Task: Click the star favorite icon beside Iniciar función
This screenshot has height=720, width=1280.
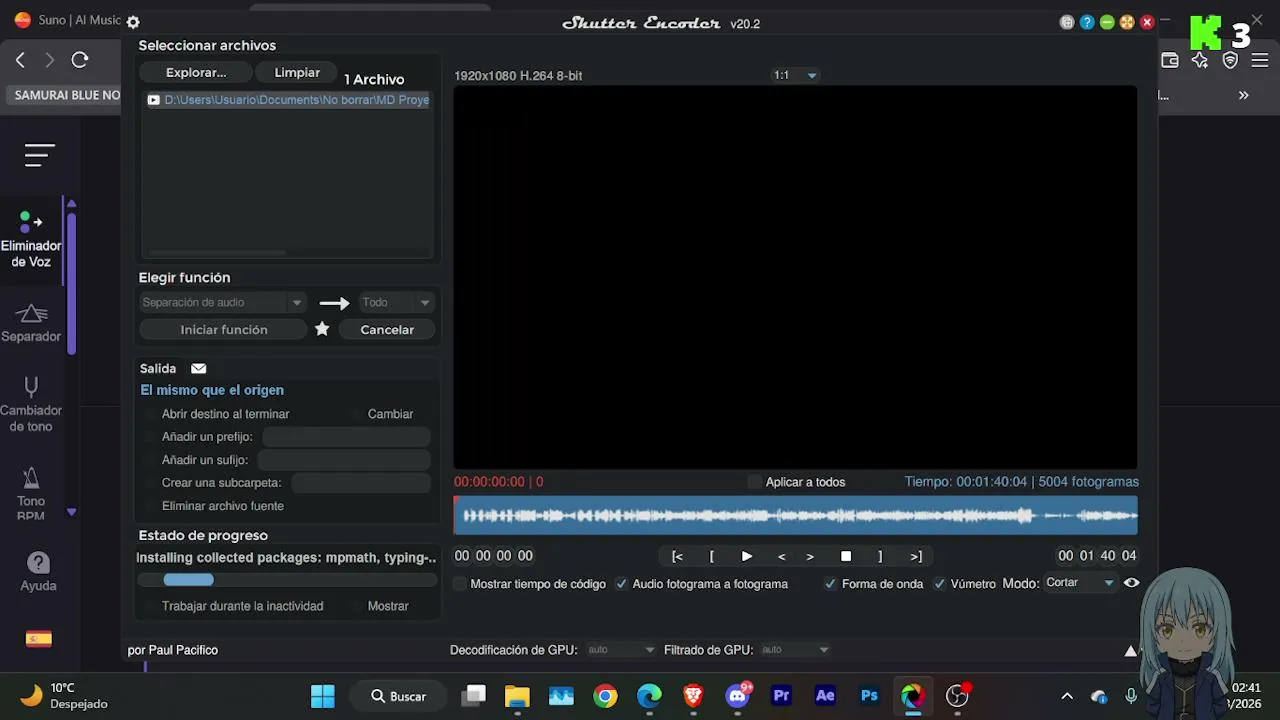Action: (322, 329)
